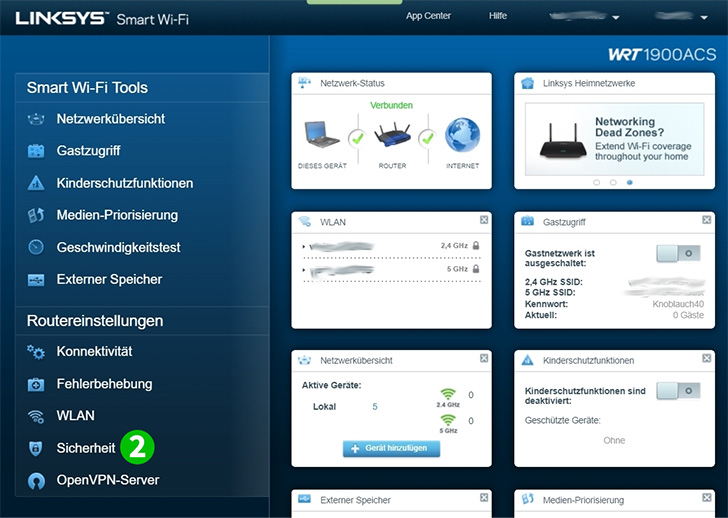Open Hilfe in the top bar
Screen dimensions: 728x518
[498, 16]
